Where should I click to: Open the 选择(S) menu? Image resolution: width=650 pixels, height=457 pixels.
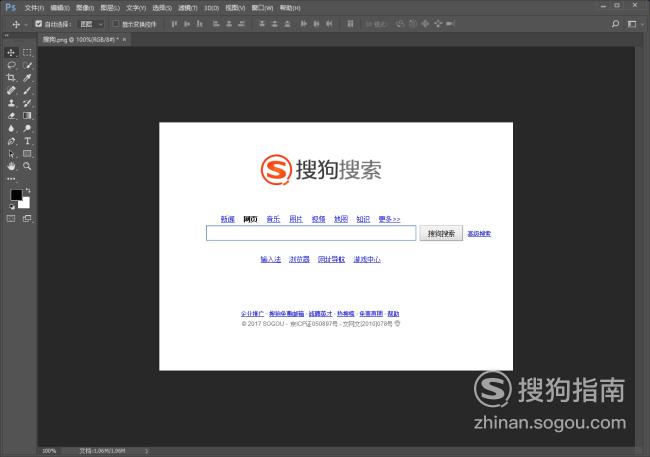pos(162,8)
